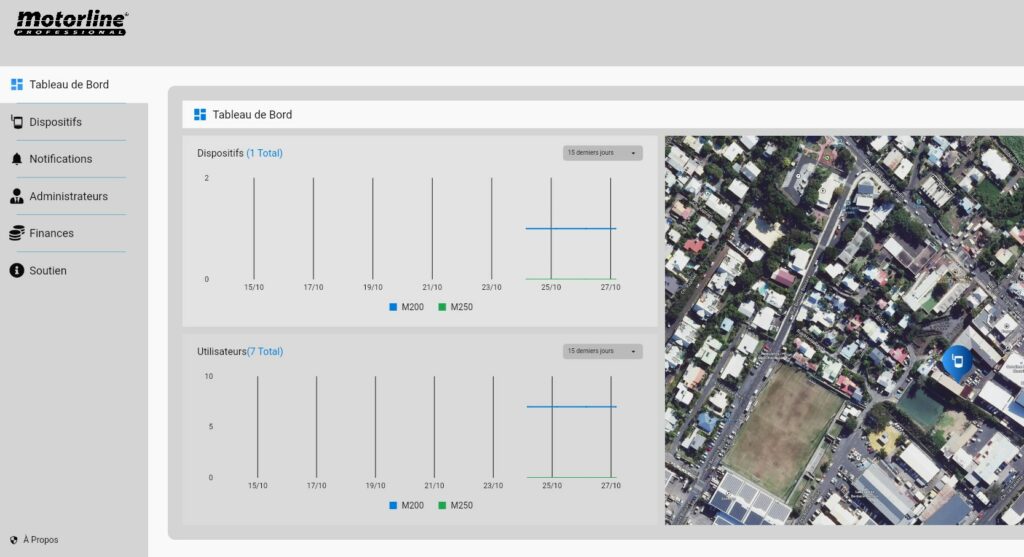Open Utilisateurs period dropdown '15 derniers jours'
This screenshot has height=557, width=1024.
tap(602, 351)
